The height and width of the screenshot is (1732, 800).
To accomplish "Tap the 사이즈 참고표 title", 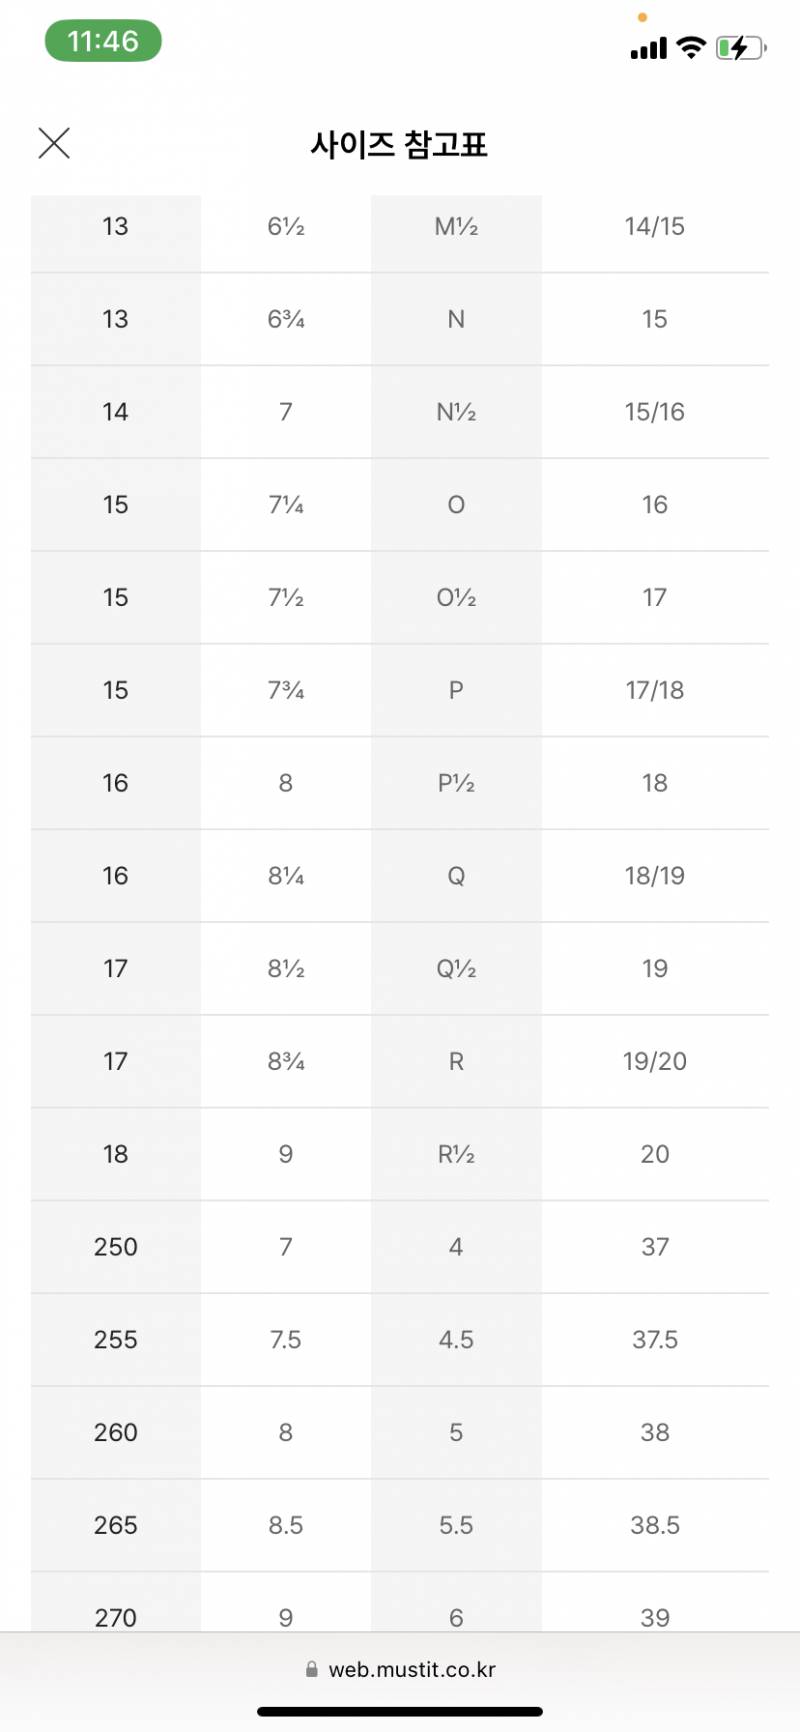I will pos(399,145).
